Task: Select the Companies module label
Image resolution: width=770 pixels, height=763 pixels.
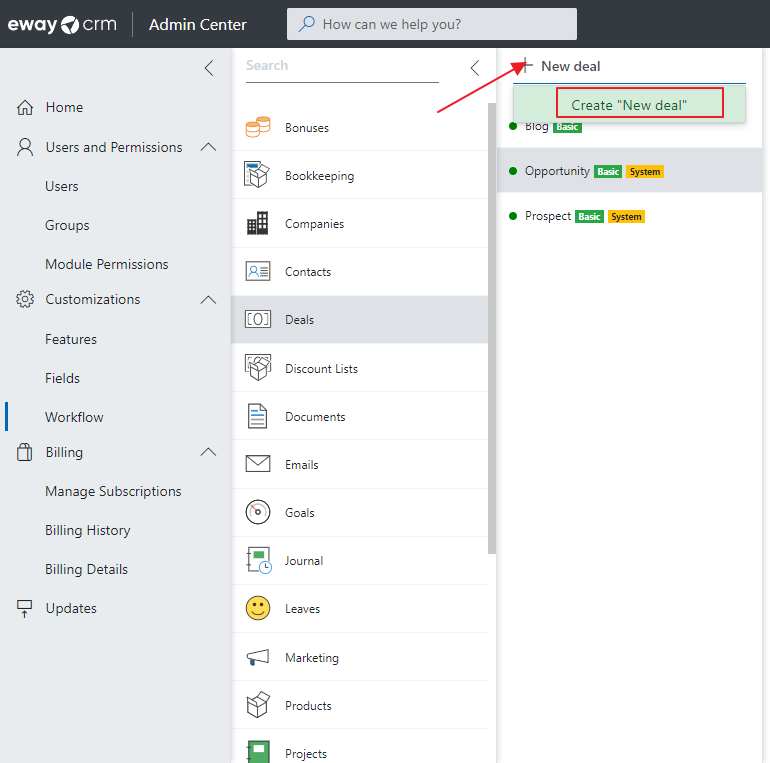Action: tap(314, 224)
